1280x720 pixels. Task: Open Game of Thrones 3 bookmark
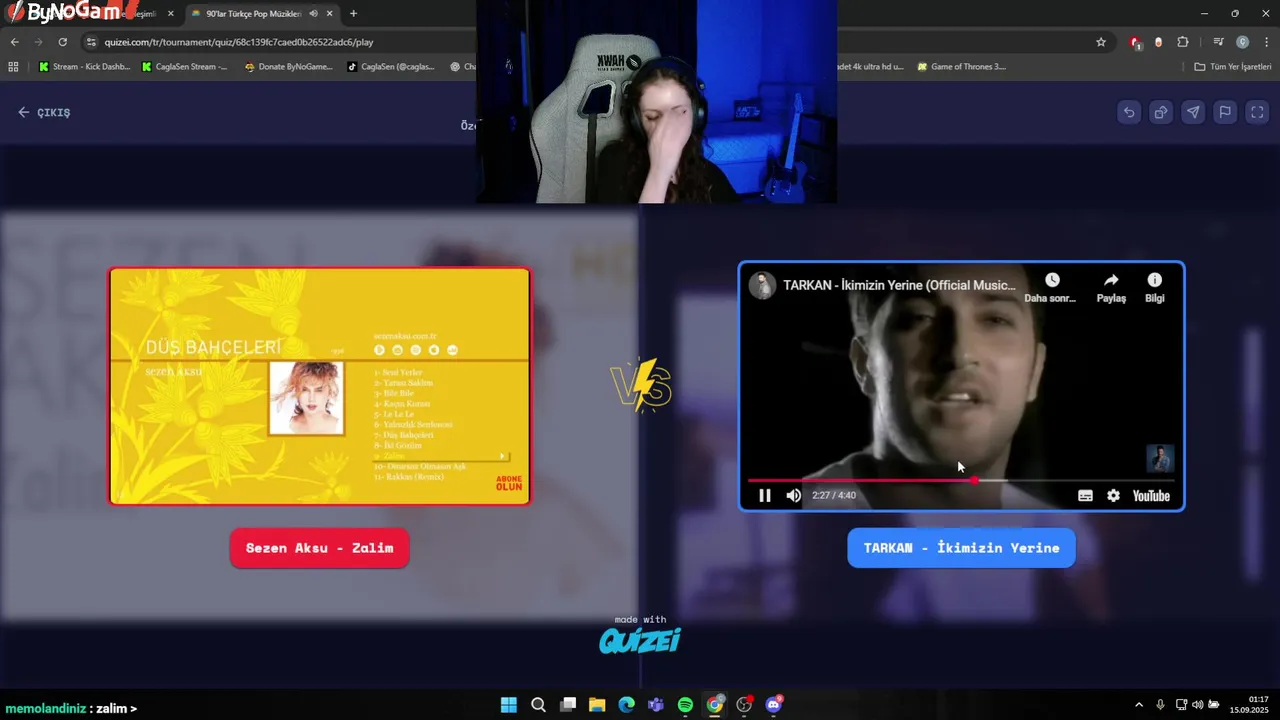click(x=962, y=67)
